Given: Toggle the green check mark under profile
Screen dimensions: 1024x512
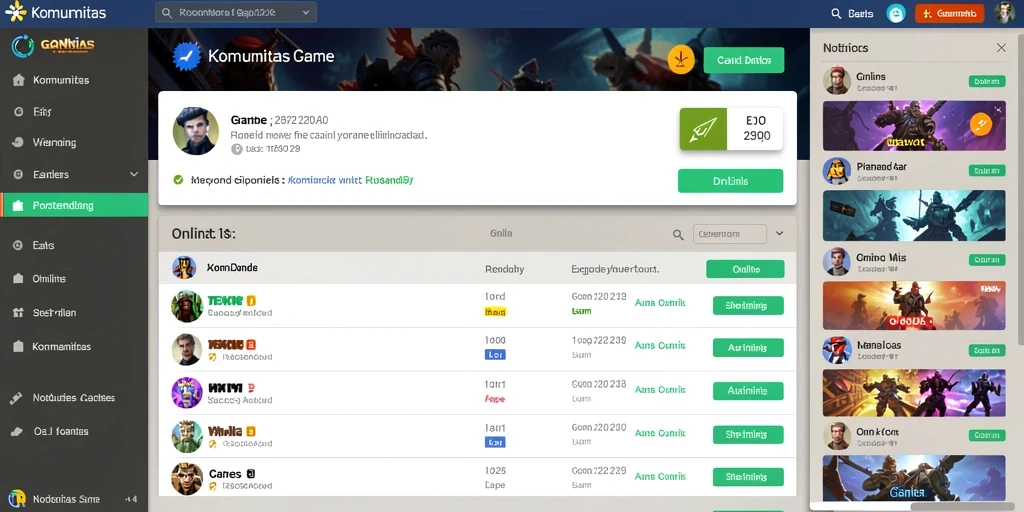Looking at the screenshot, I should (178, 180).
